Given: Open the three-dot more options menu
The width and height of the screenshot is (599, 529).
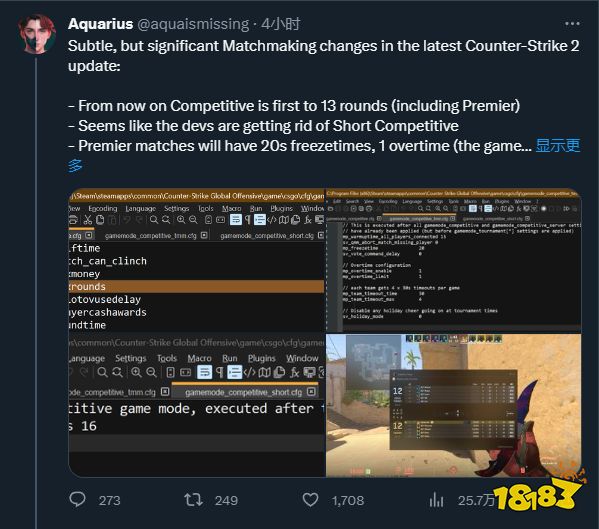Looking at the screenshot, I should tap(572, 24).
